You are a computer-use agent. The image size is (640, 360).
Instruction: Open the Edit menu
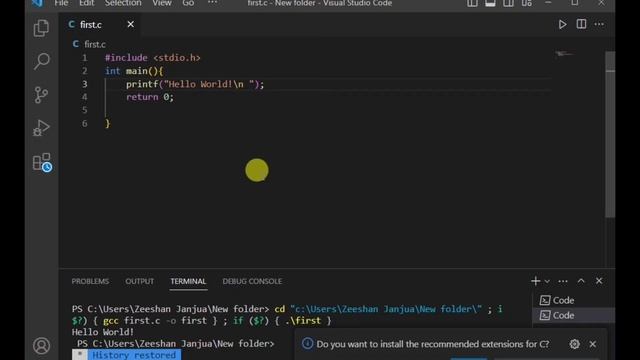click(87, 3)
